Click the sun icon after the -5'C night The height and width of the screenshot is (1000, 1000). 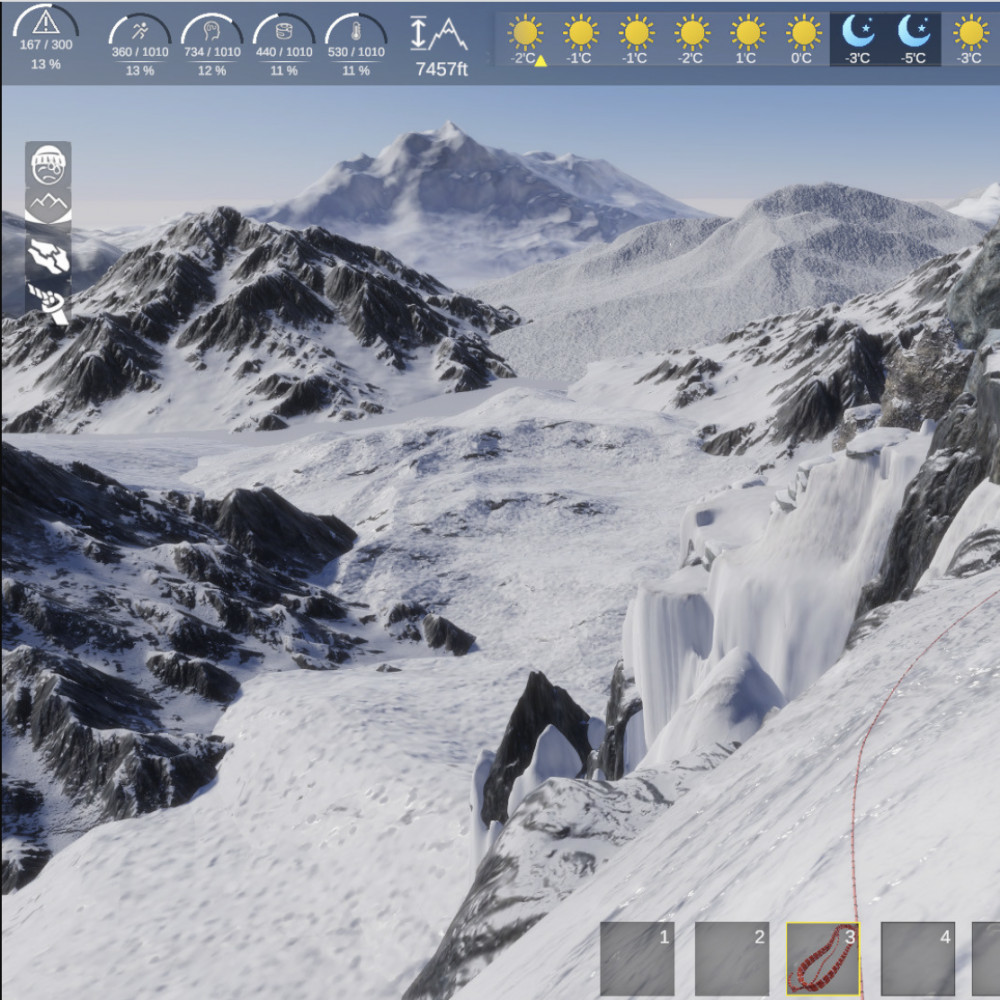coord(970,33)
